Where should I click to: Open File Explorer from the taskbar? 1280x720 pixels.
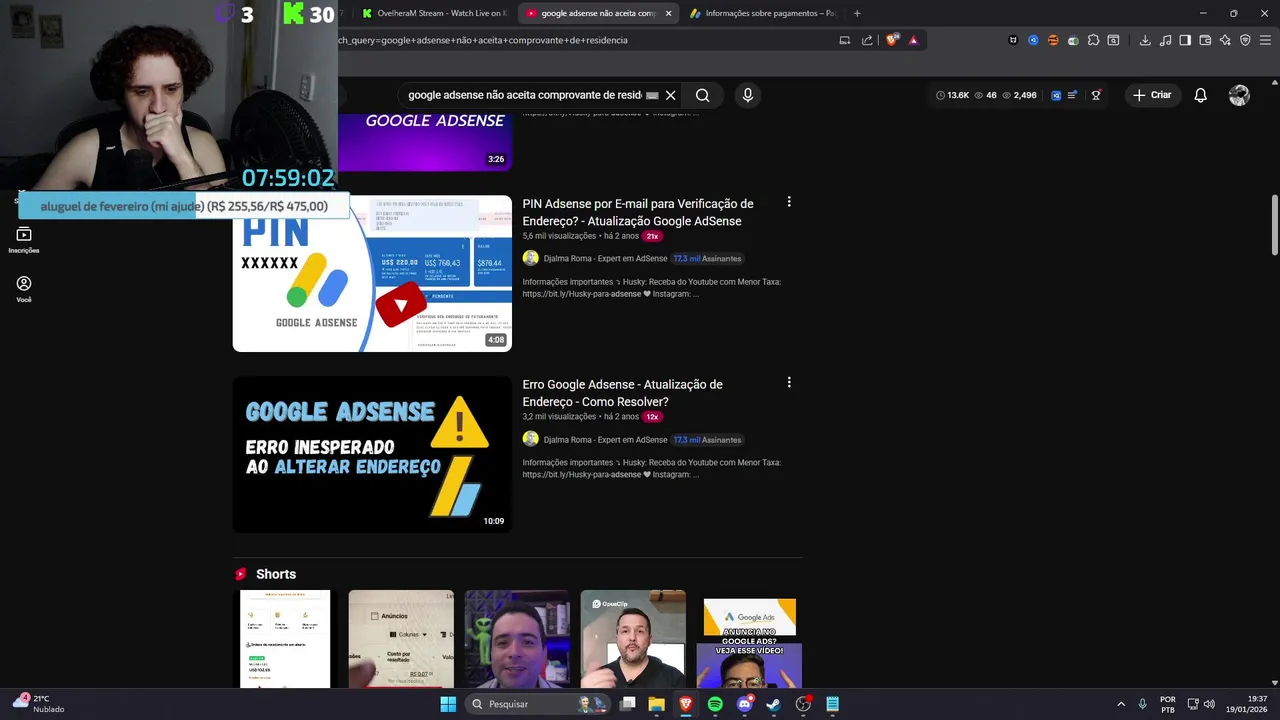tap(656, 704)
